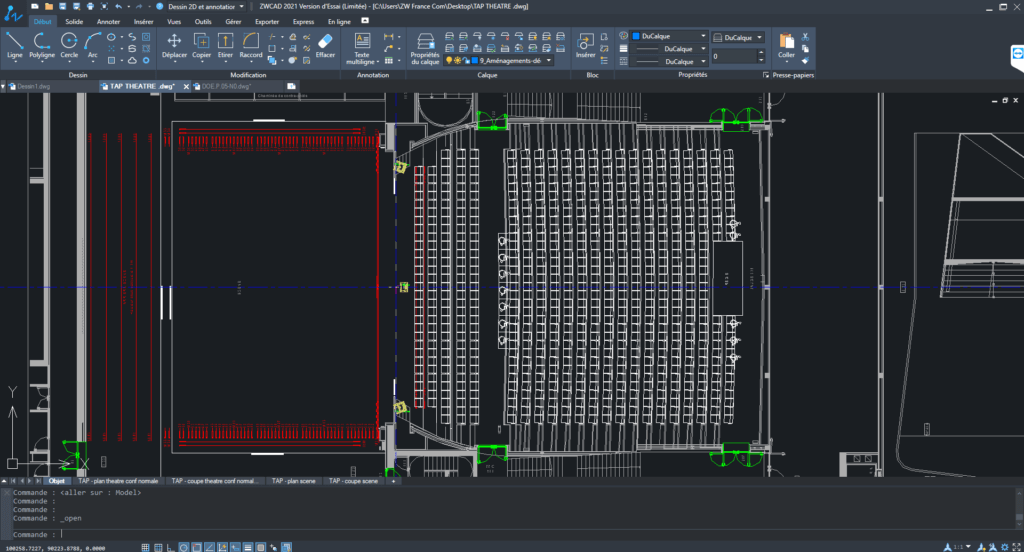This screenshot has width=1024, height=552.
Task: Switch to TAP - plan scene layout tab
Action: tap(293, 481)
